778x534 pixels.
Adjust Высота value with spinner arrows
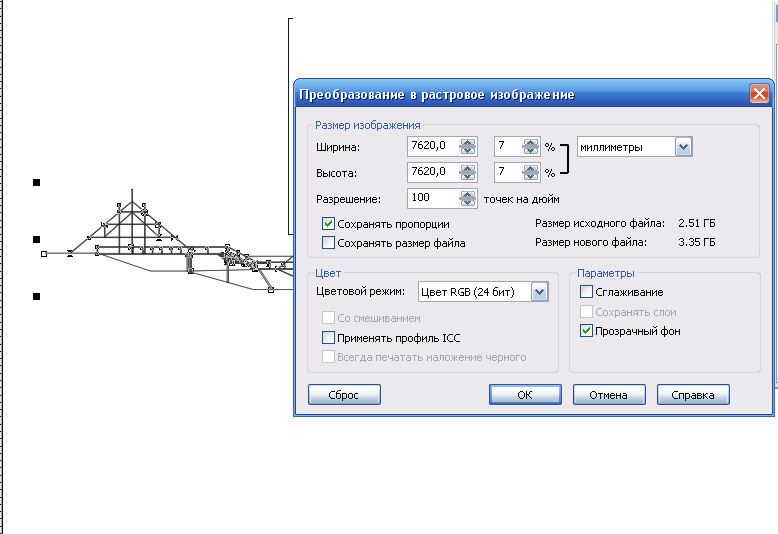(x=467, y=172)
